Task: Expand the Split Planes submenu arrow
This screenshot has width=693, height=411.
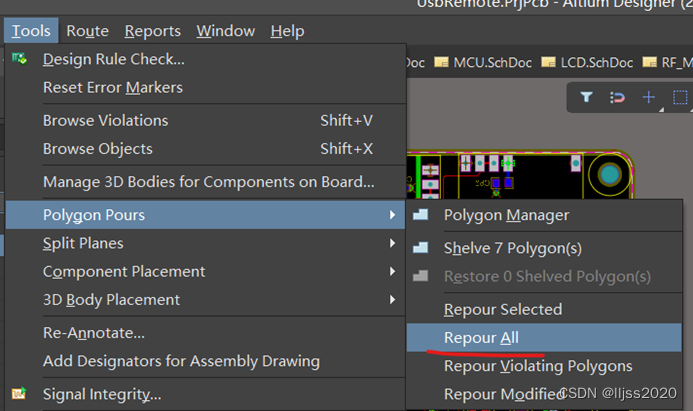Action: click(392, 243)
